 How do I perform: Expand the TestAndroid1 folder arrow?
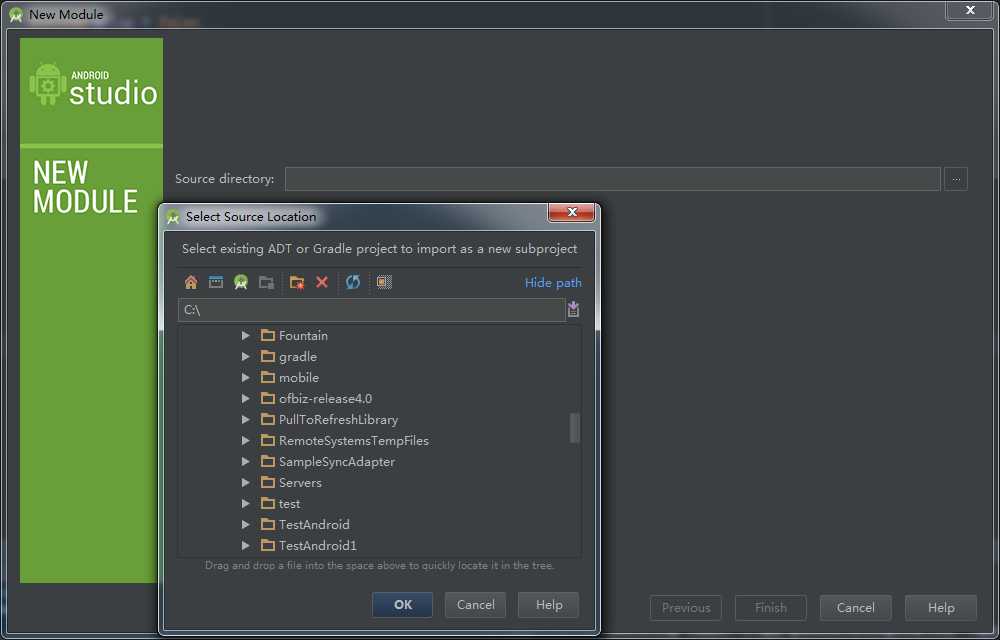246,546
